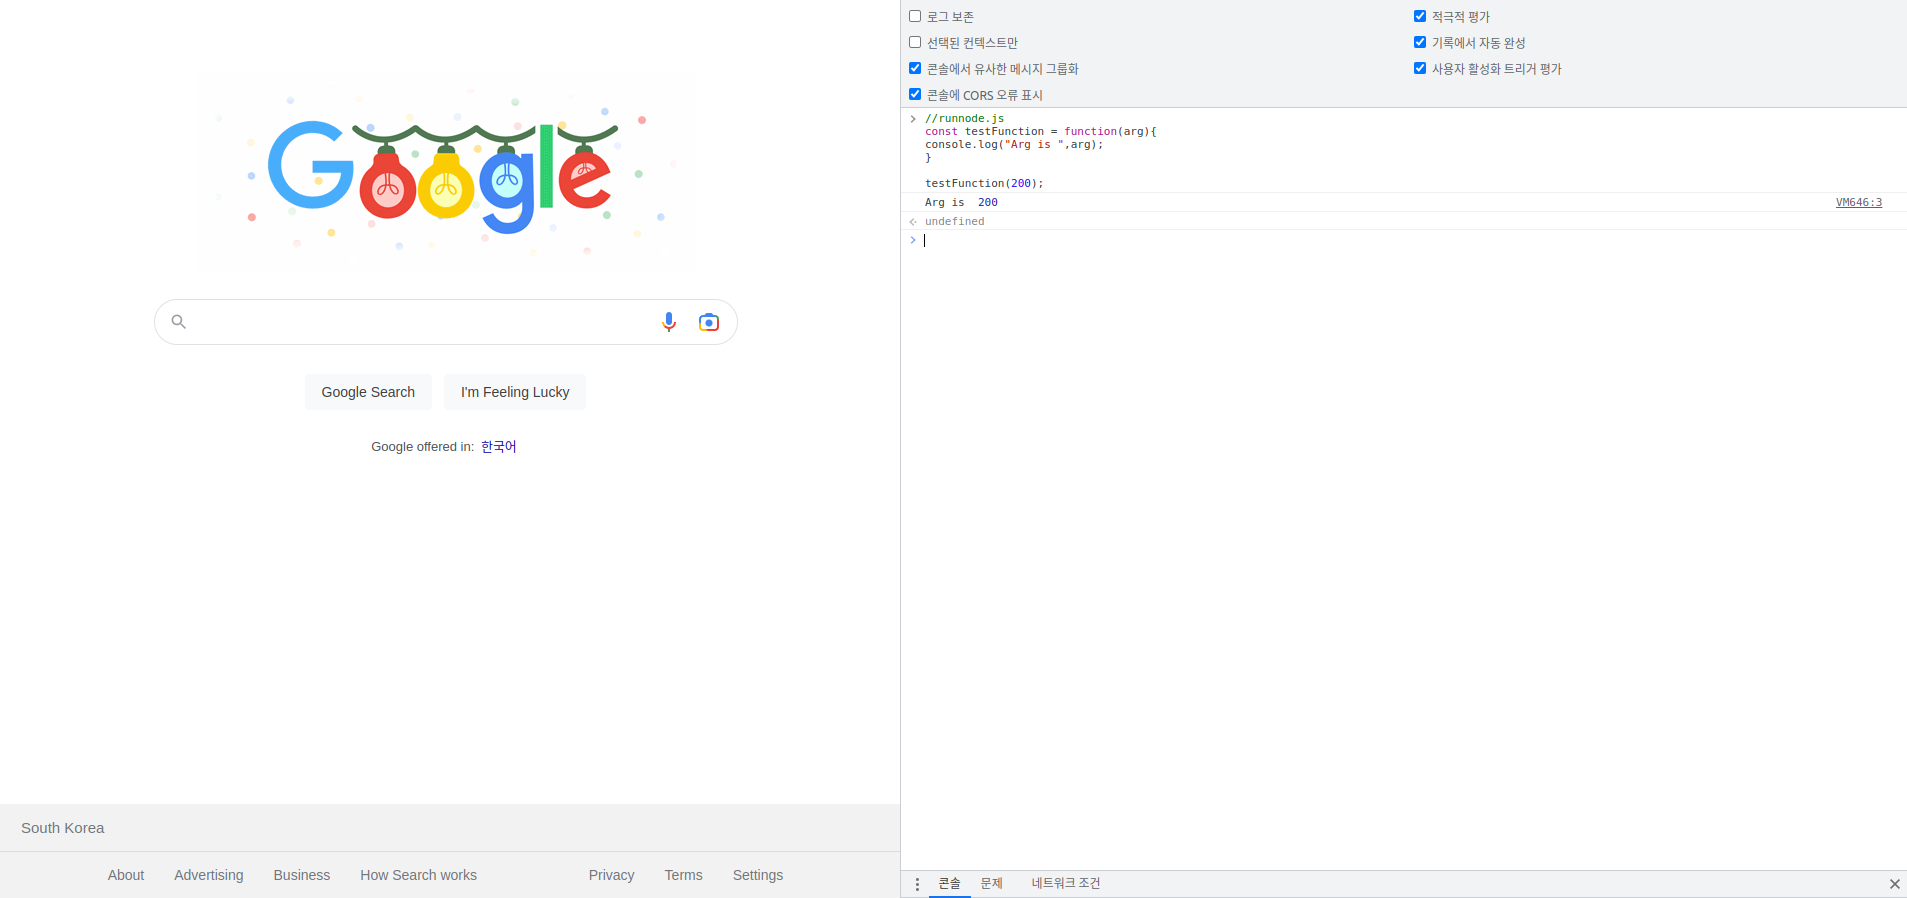
Task: Open the Privacy footer link
Action: (x=612, y=875)
